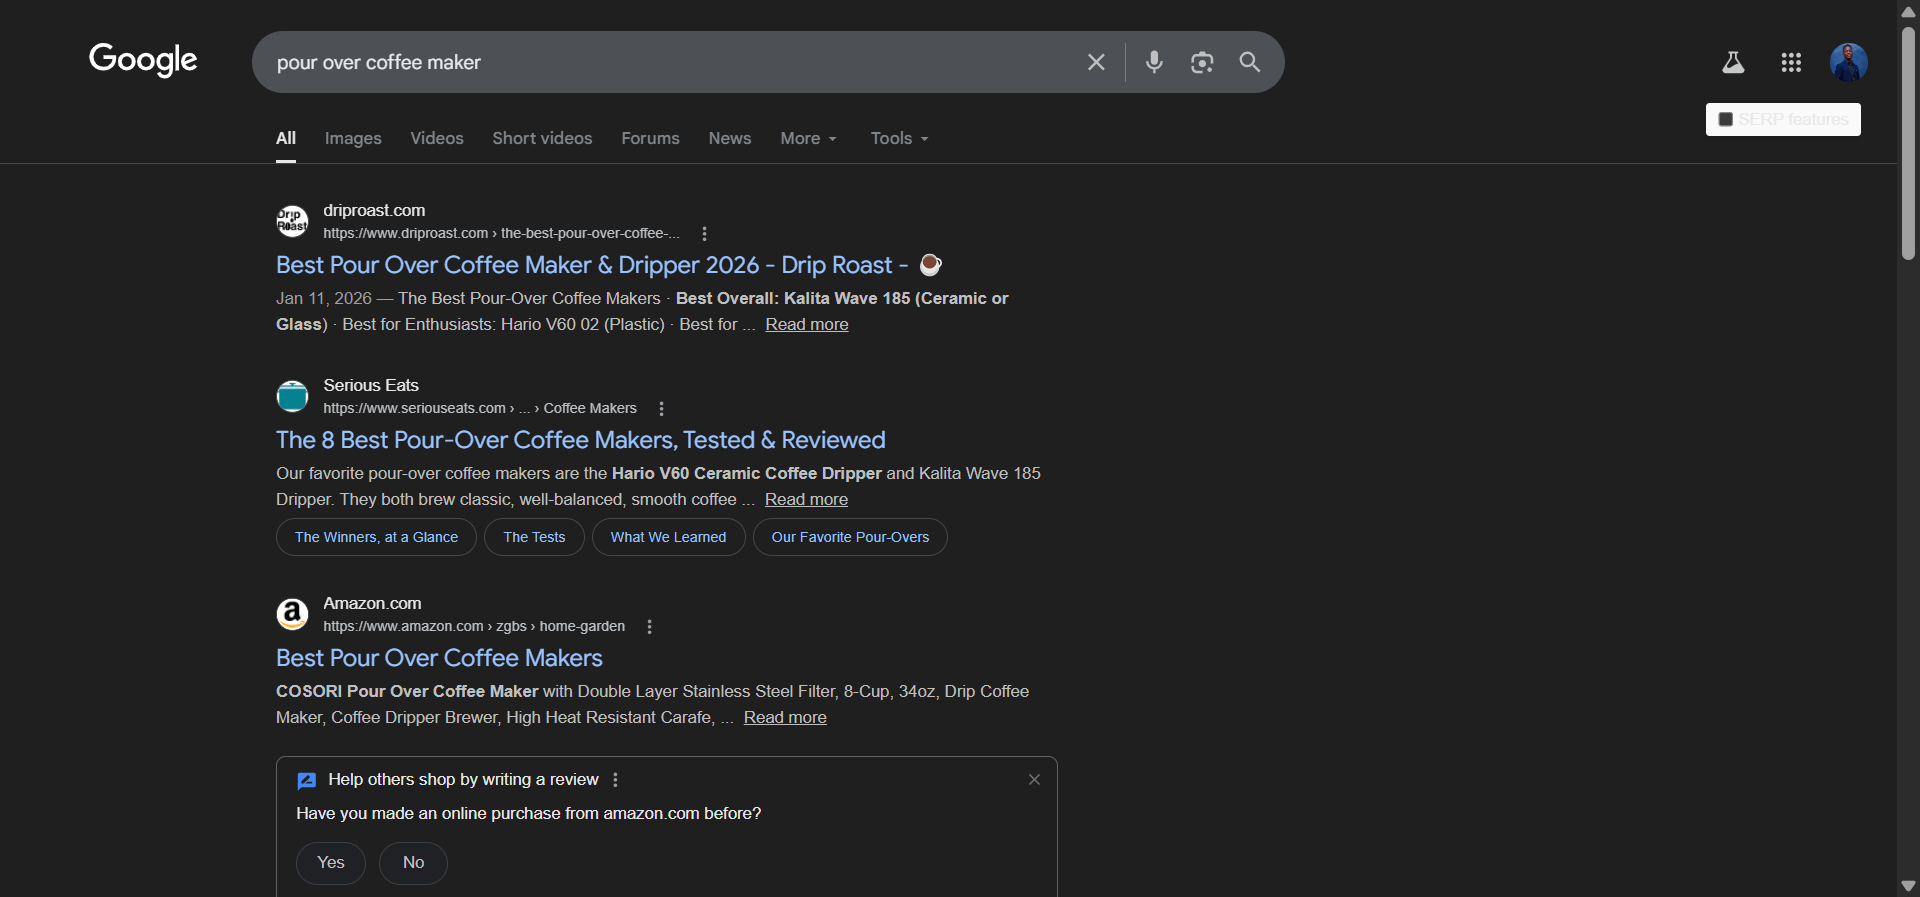Switch to the Images tab
Screen dimensions: 1920x897
pyautogui.click(x=353, y=138)
